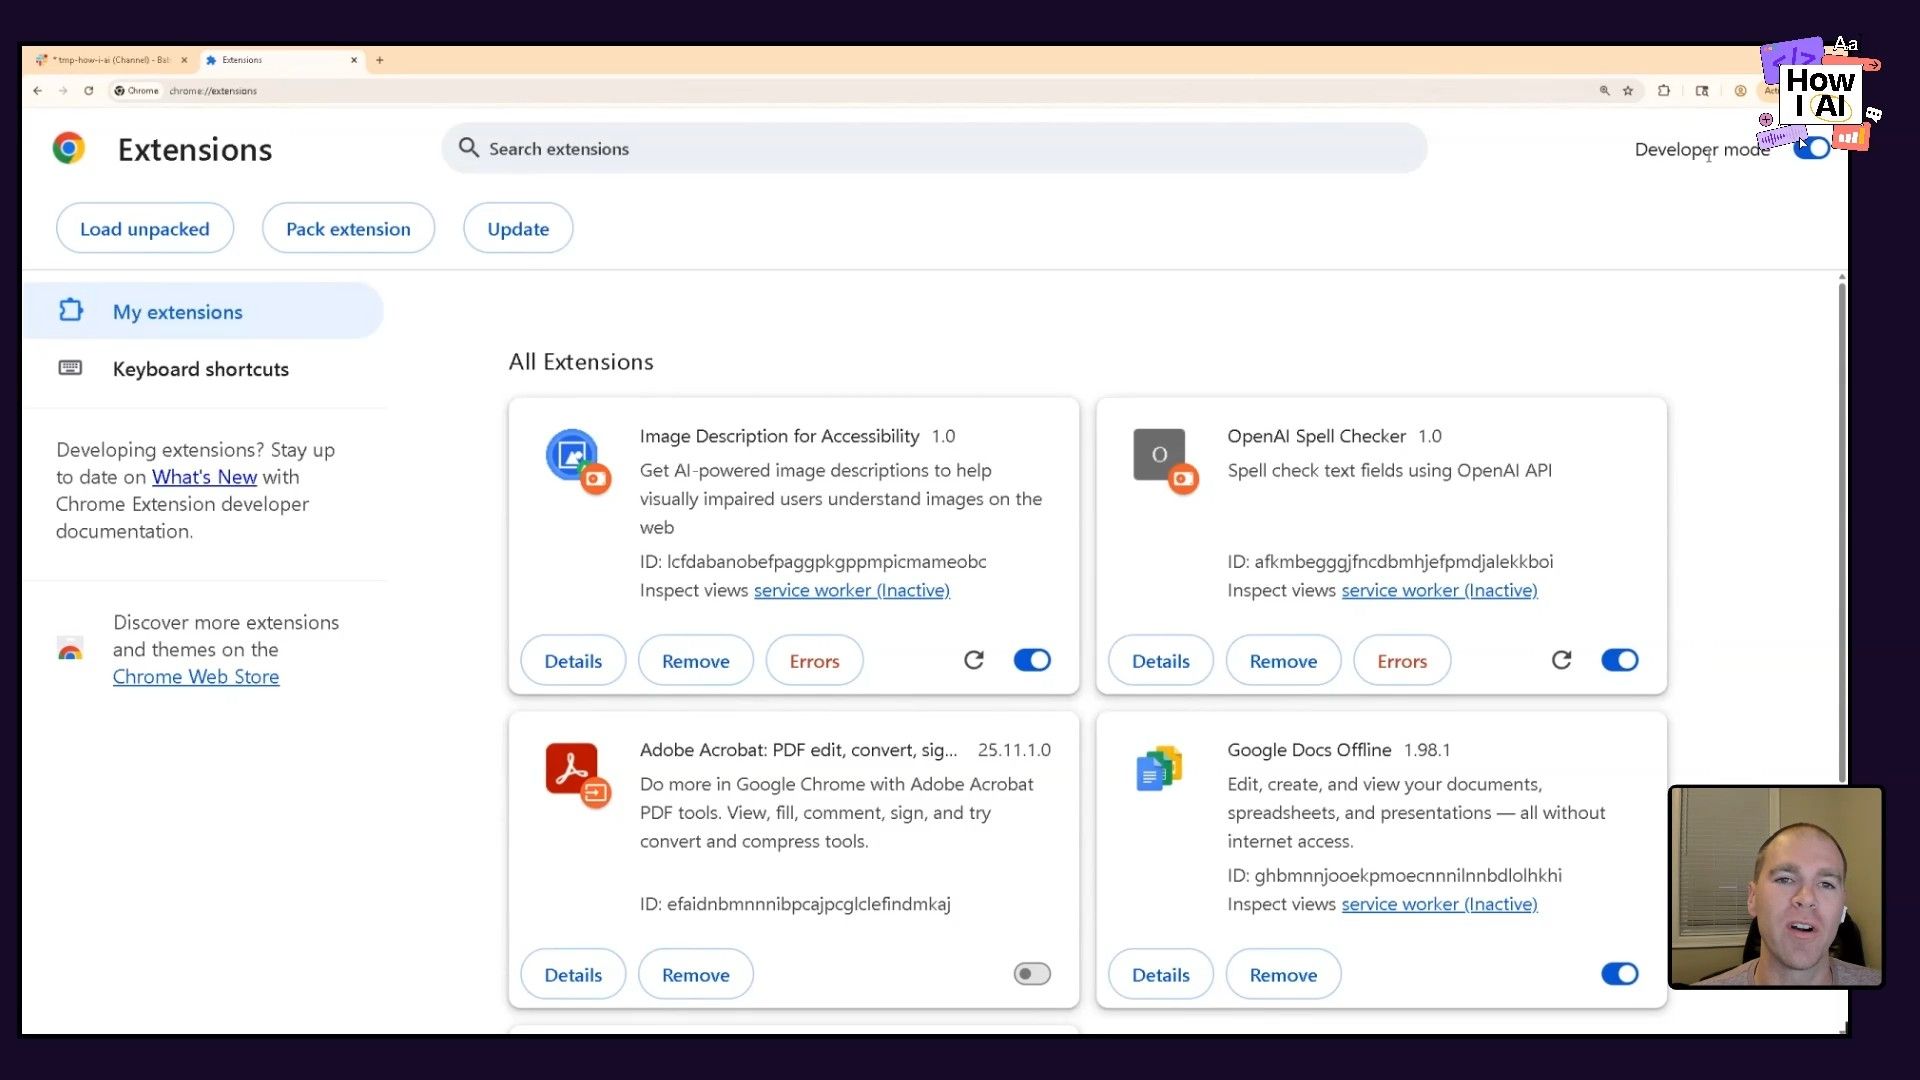Click the presenter webcam thumbnail

coord(1776,887)
